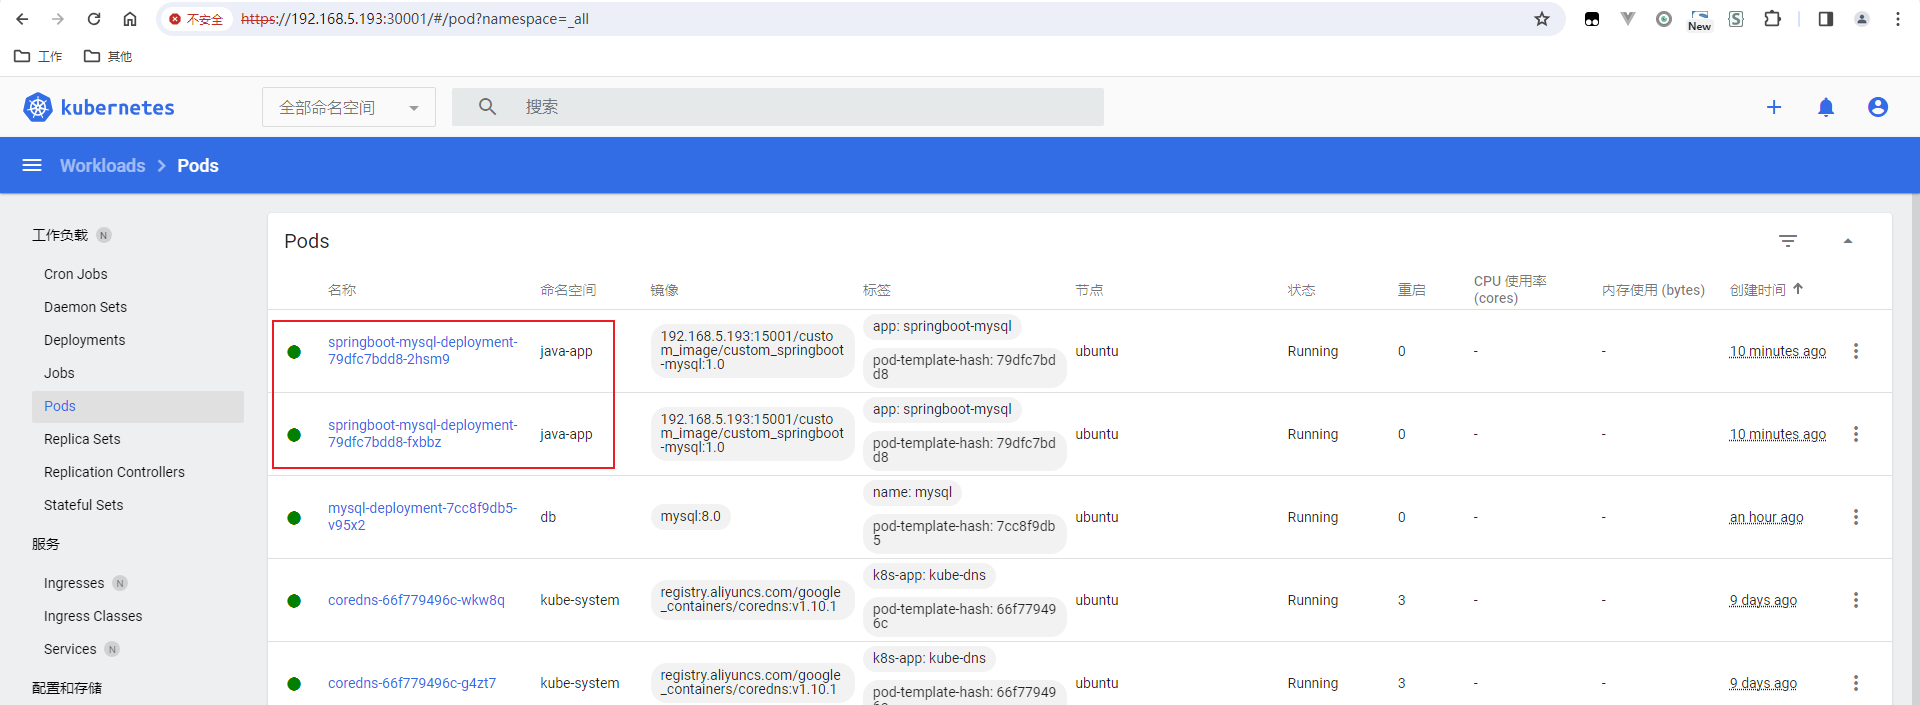Collapse the Pods card with the arrow

point(1848,241)
